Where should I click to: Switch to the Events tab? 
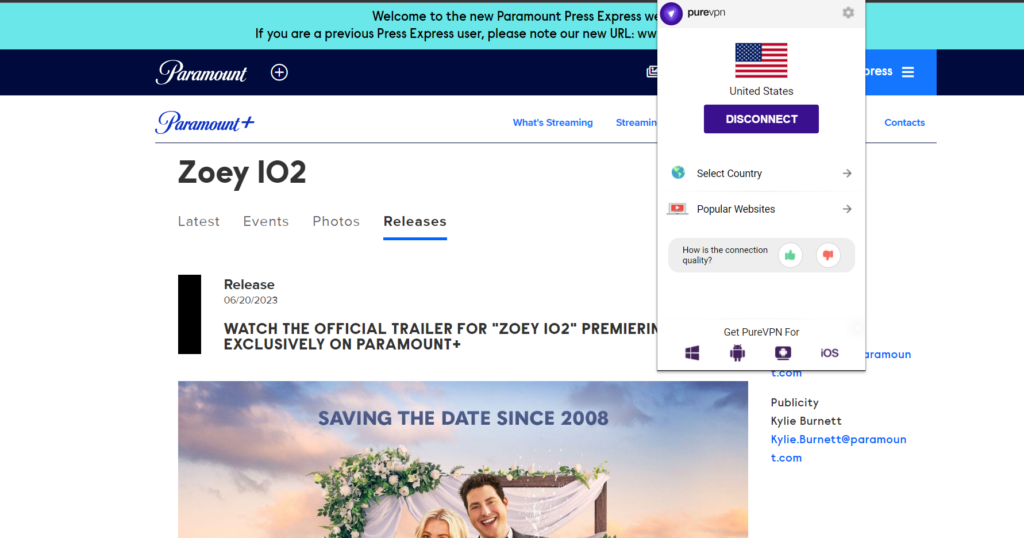point(266,221)
